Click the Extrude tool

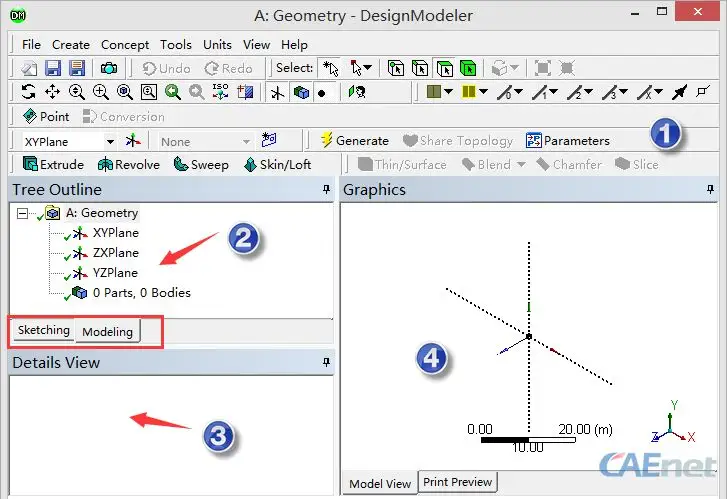(x=53, y=165)
